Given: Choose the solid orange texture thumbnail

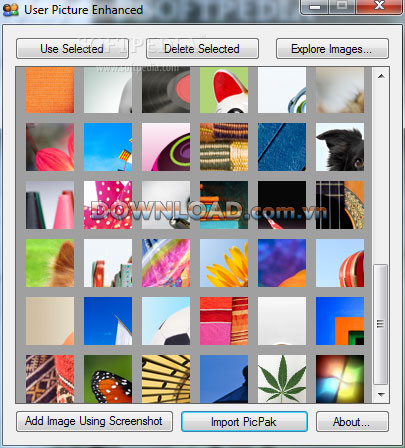Looking at the screenshot, I should (x=50, y=90).
